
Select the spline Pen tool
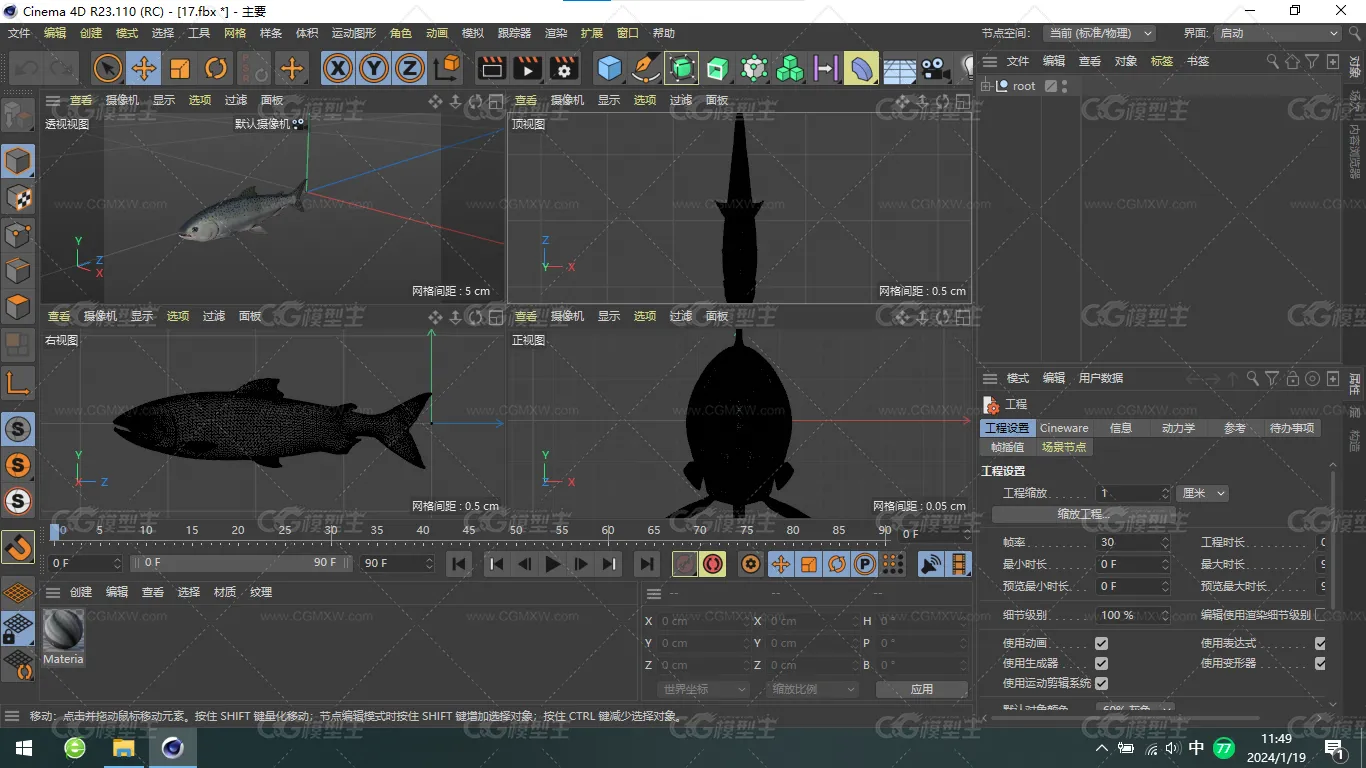coord(646,68)
